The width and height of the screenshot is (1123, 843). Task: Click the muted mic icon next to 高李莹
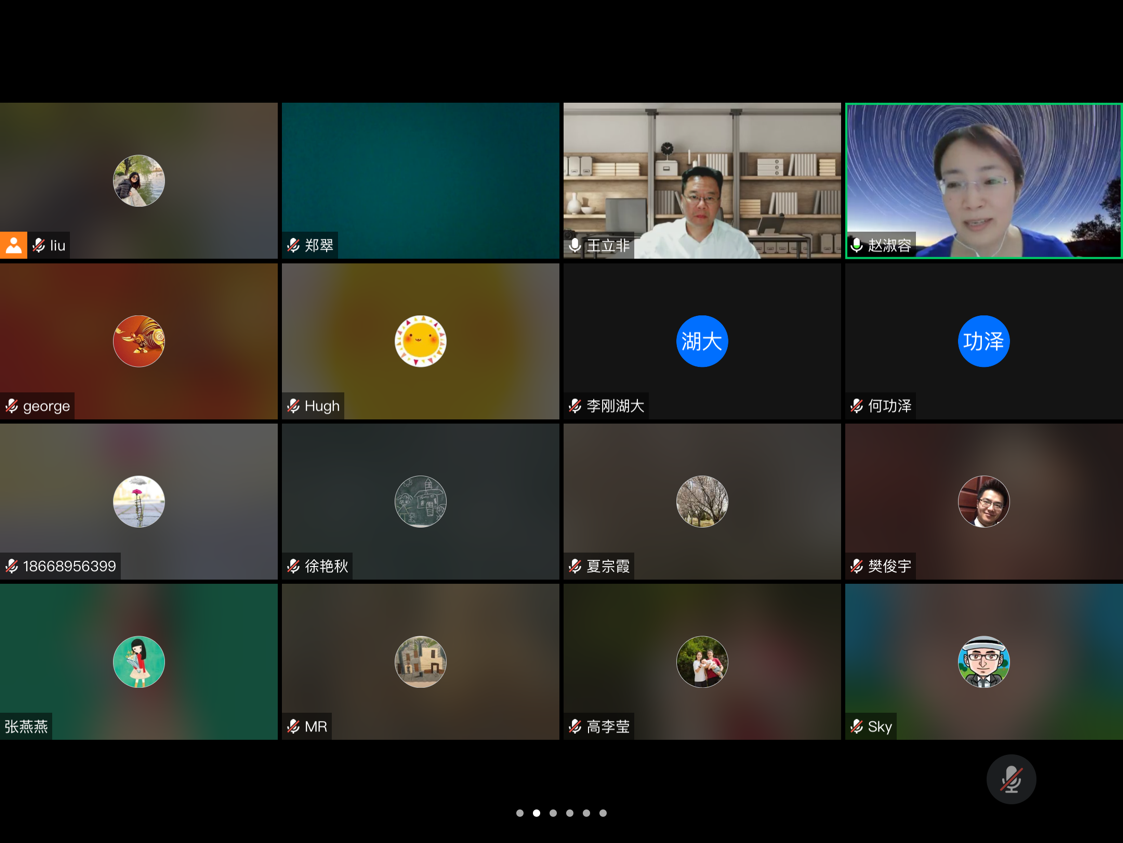pos(575,727)
